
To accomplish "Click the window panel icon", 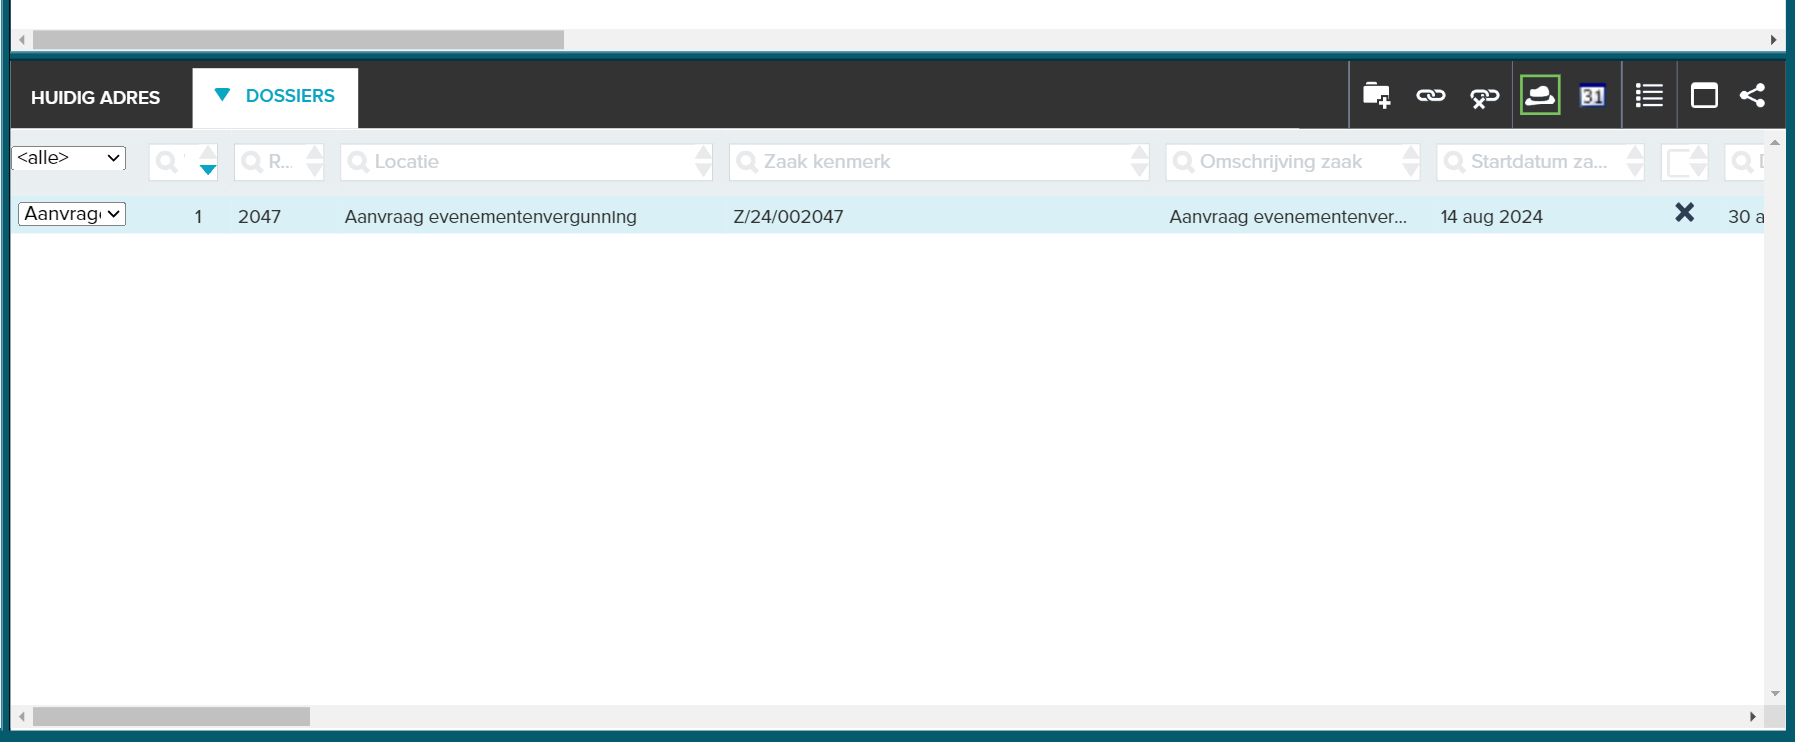I will pyautogui.click(x=1704, y=95).
